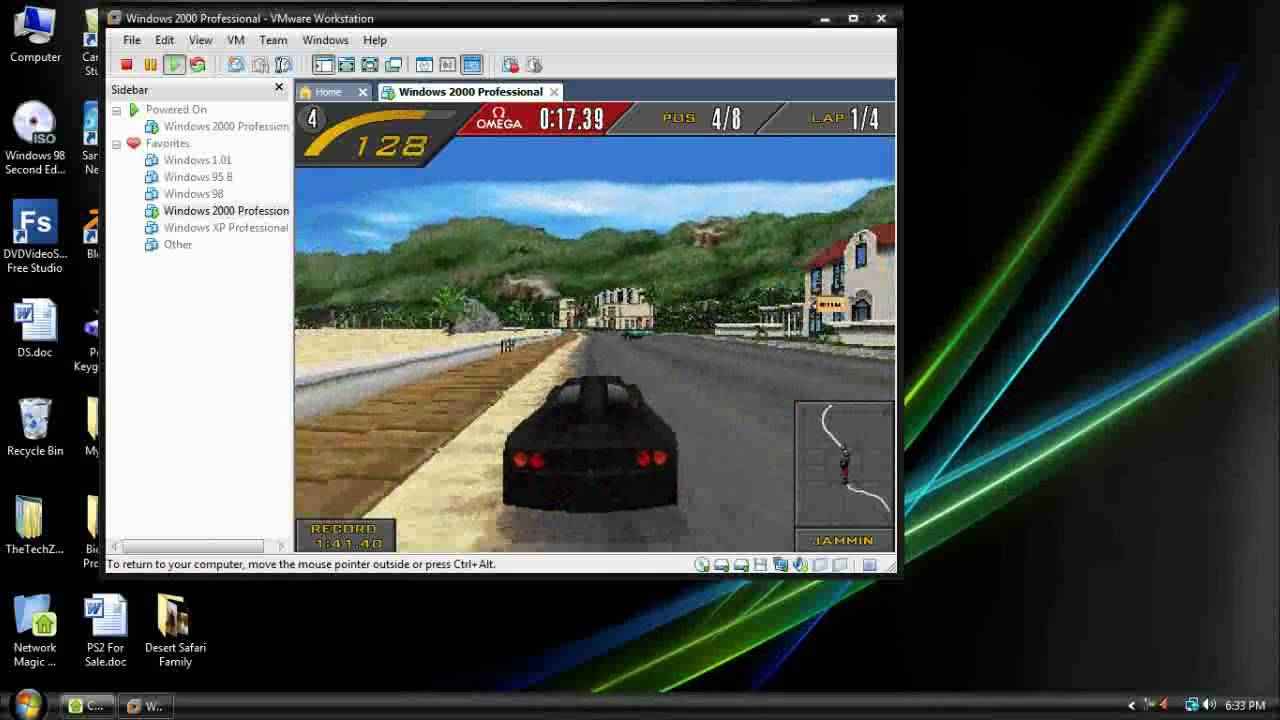Click the first hard disk status icon
The height and width of the screenshot is (720, 1280).
pyautogui.click(x=722, y=565)
